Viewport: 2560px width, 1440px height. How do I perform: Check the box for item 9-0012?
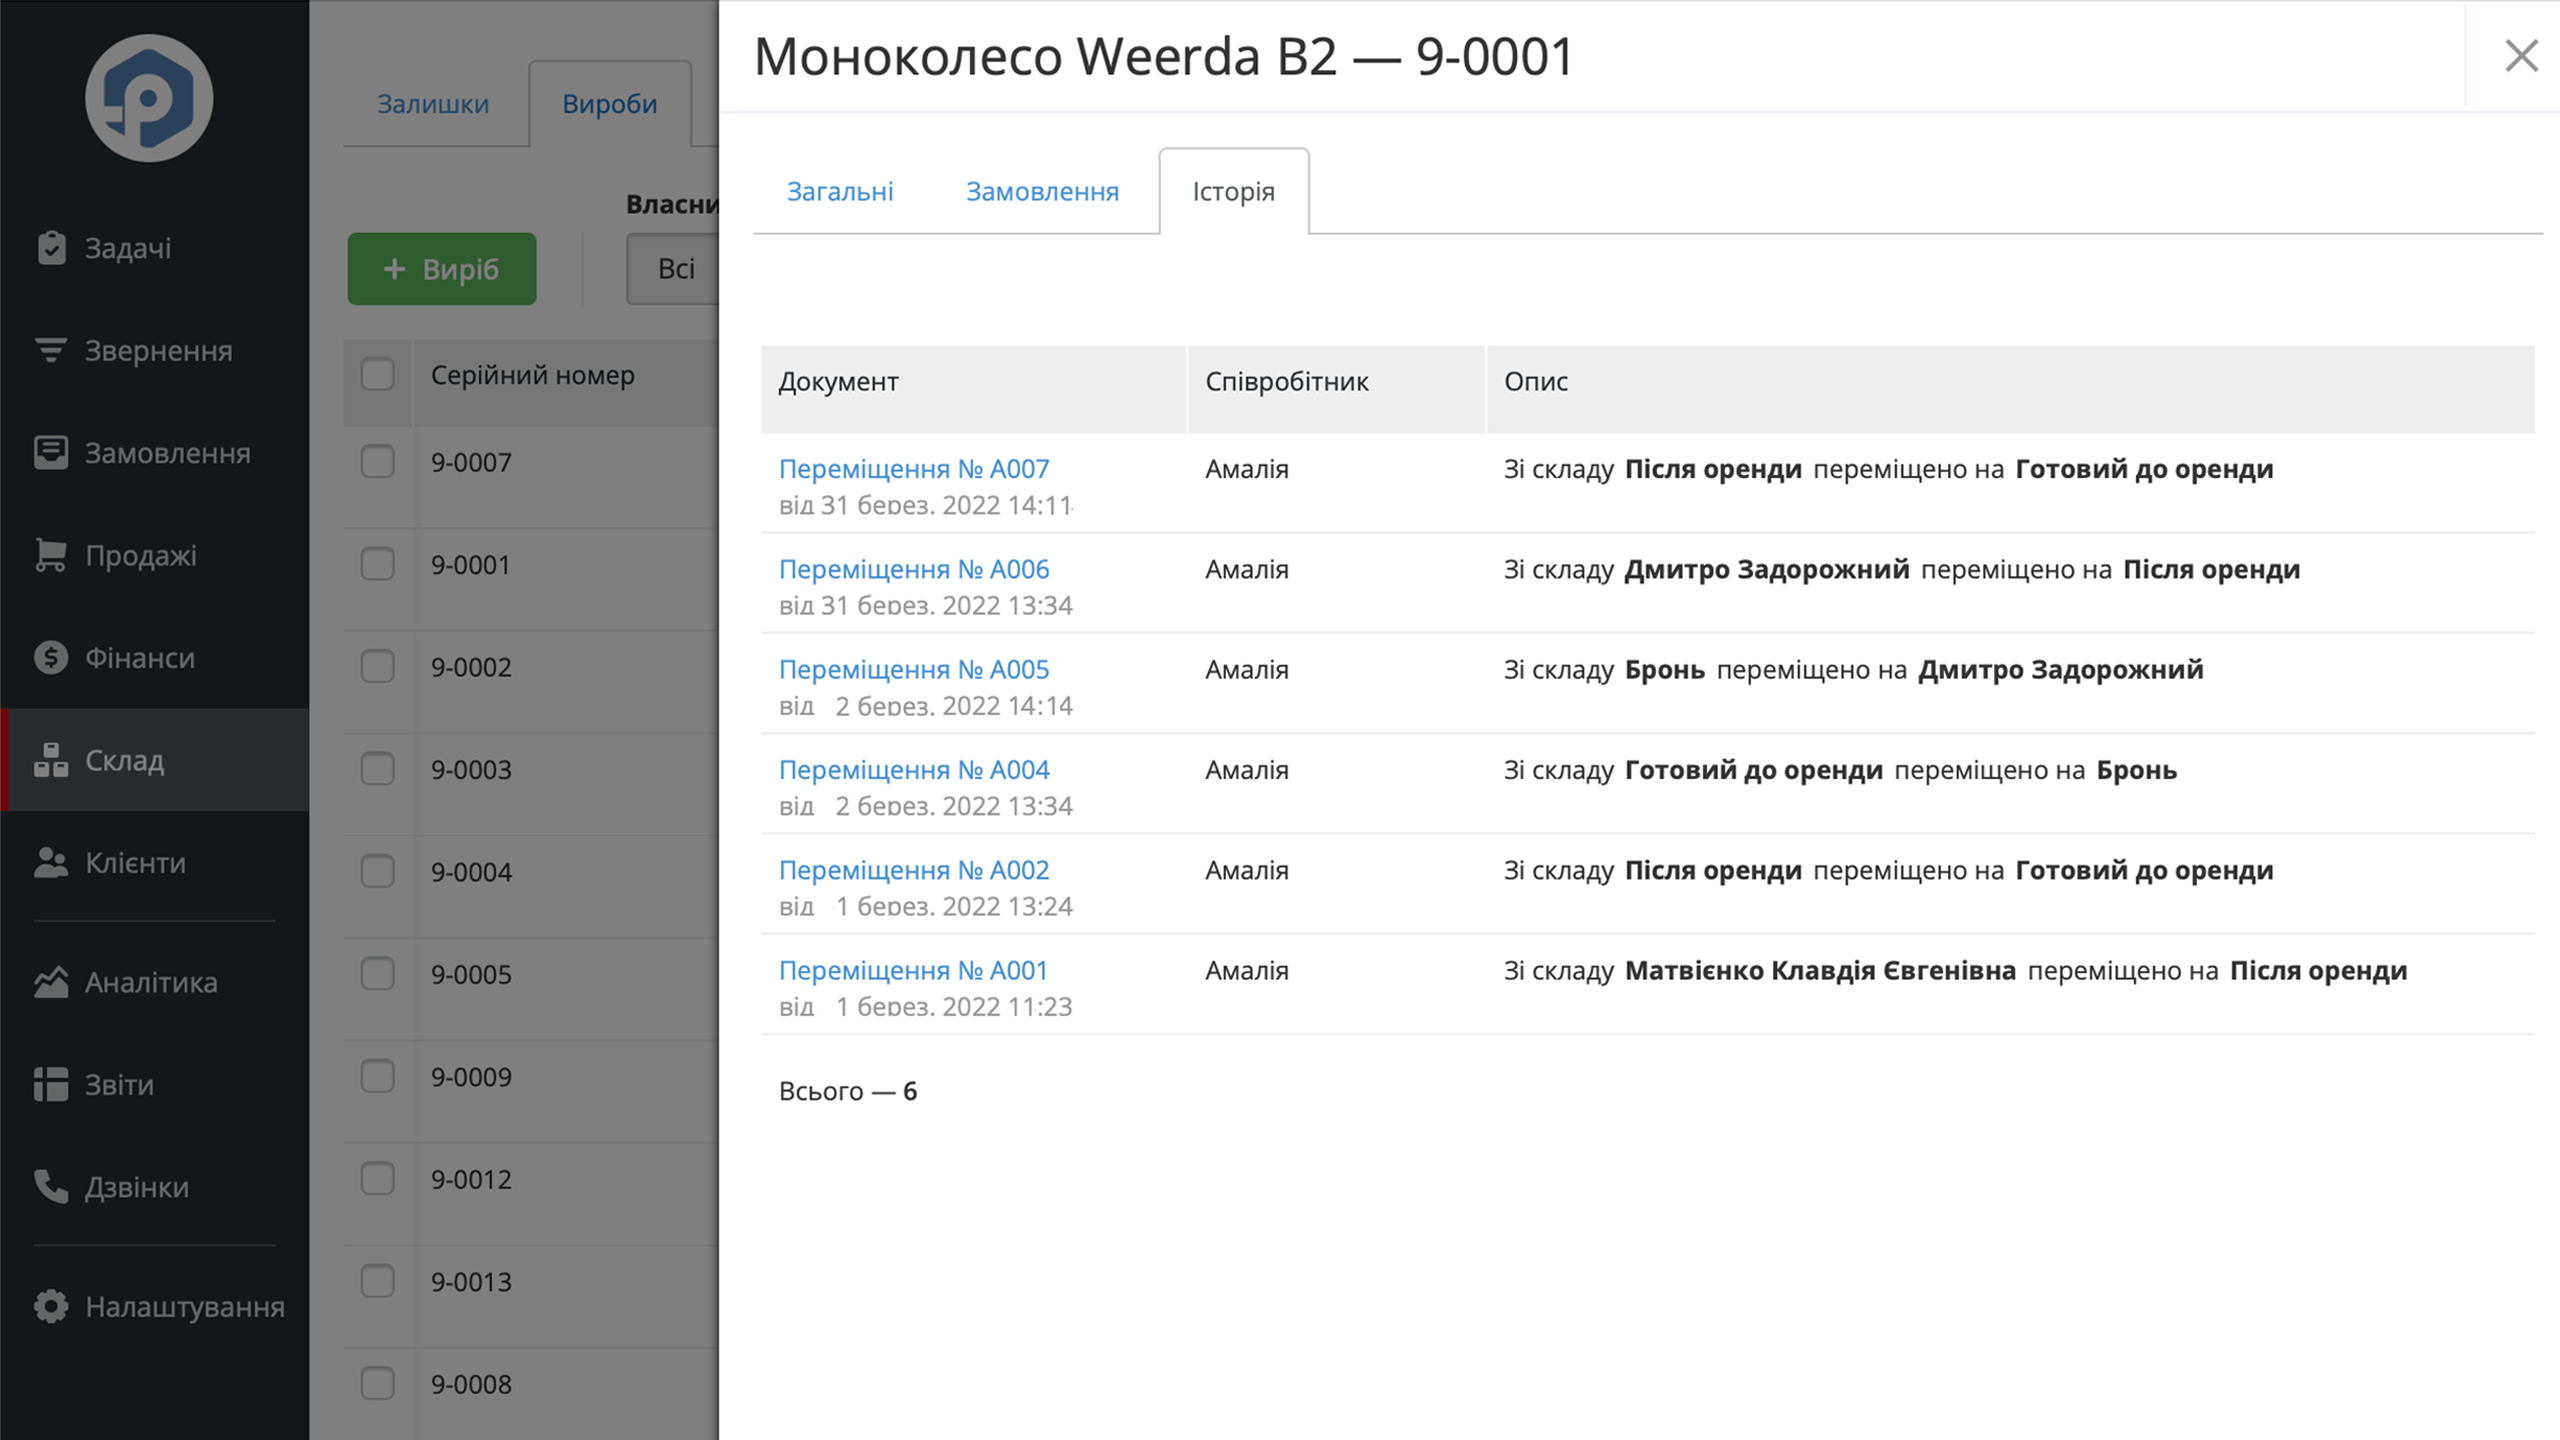[377, 1179]
